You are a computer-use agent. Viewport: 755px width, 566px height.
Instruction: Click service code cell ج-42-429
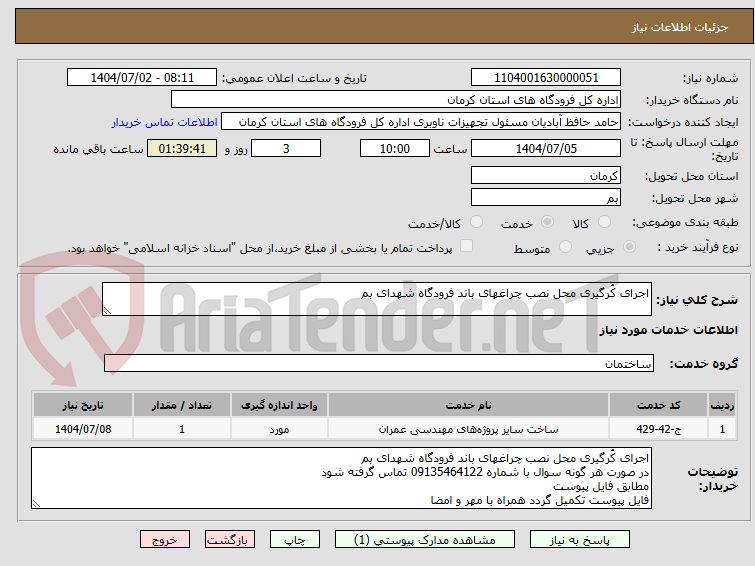(658, 429)
